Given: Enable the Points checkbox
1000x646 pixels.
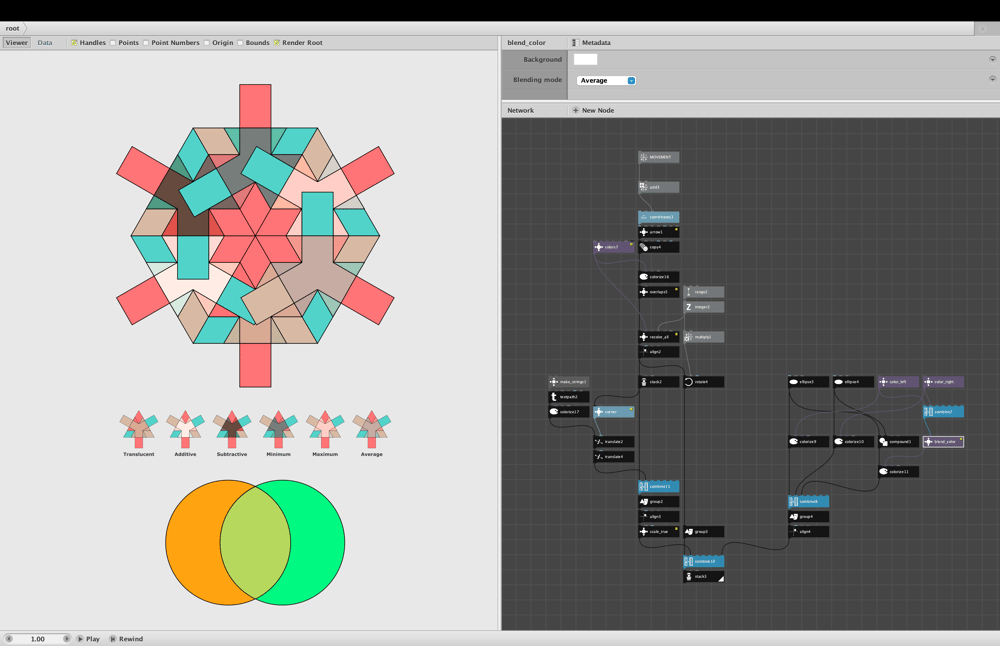Looking at the screenshot, I should point(113,43).
